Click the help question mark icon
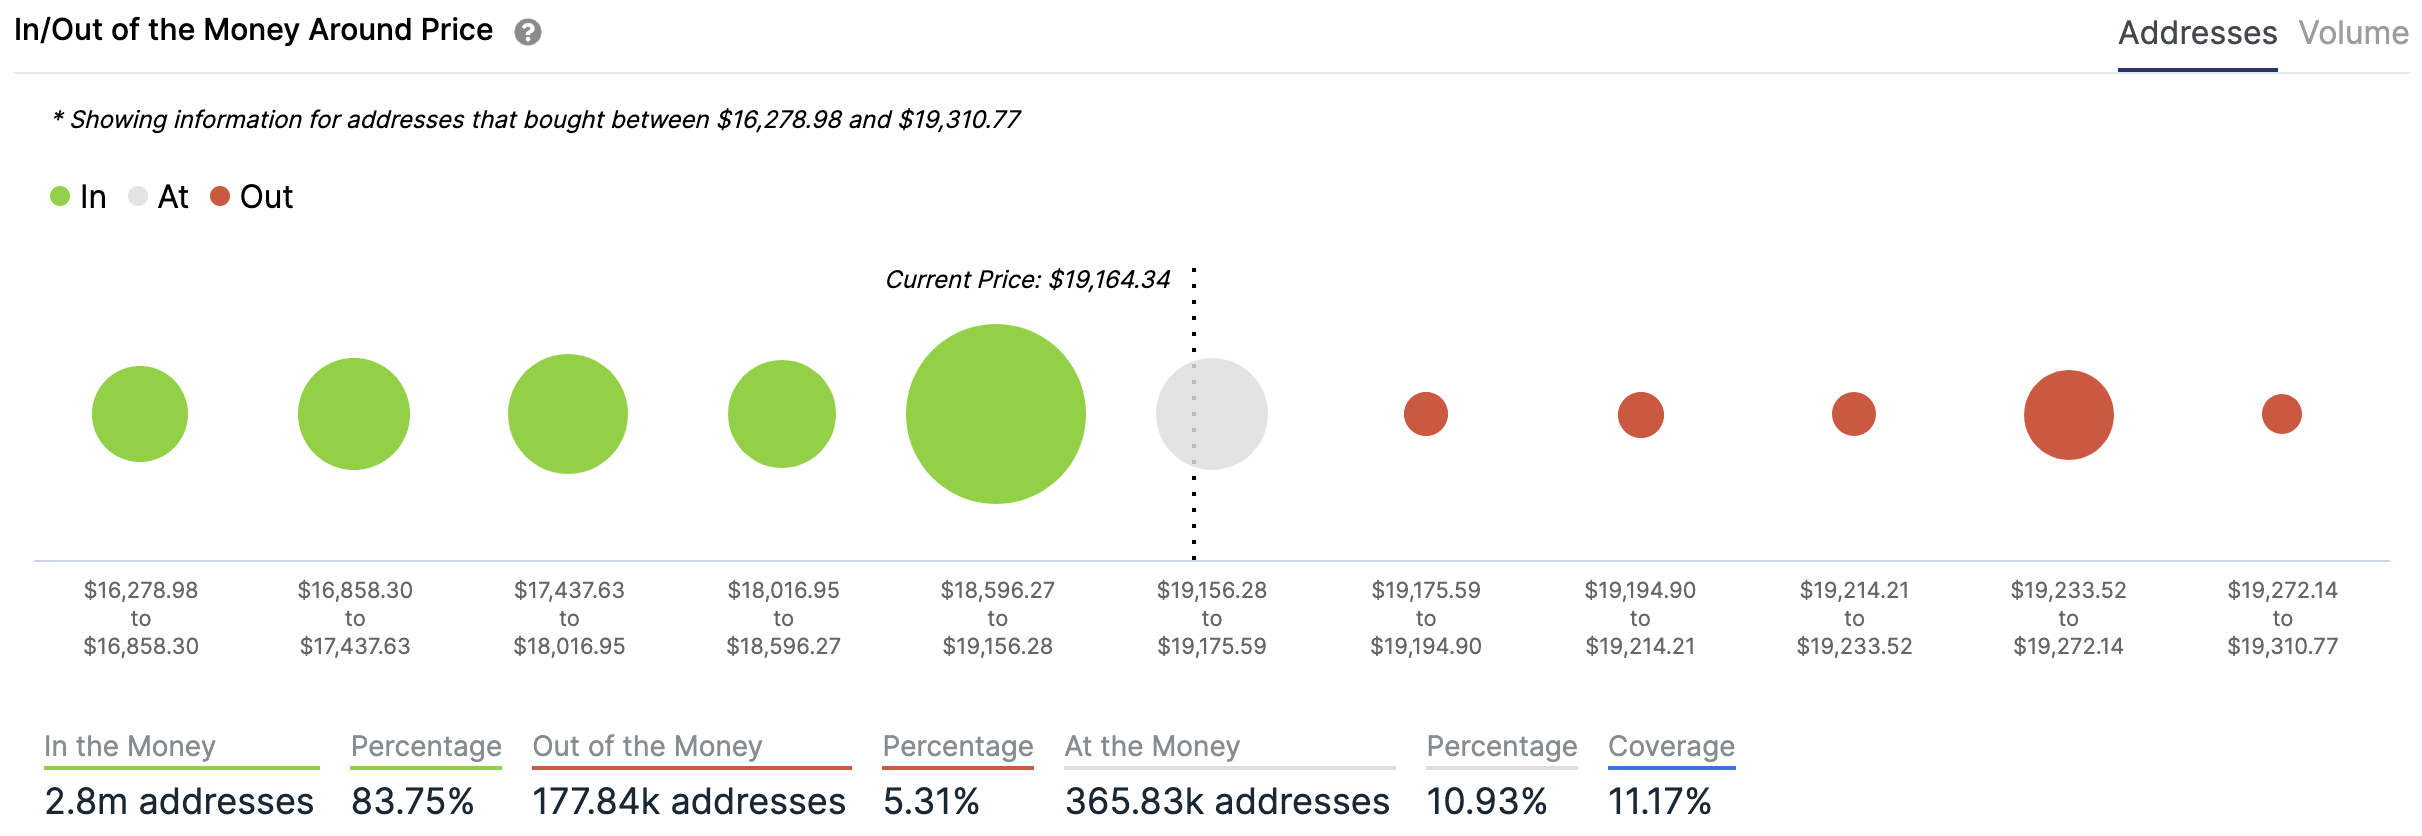2422x836 pixels. (x=528, y=33)
